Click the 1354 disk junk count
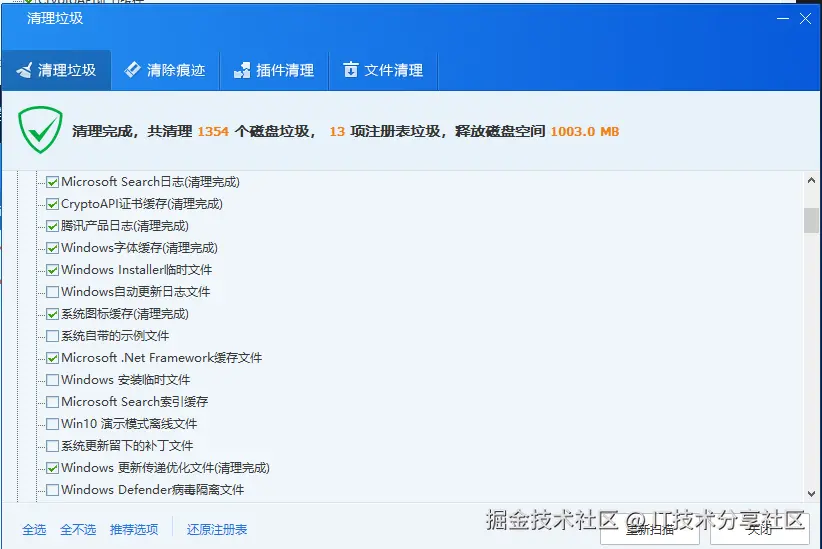The height and width of the screenshot is (549, 822). tap(213, 132)
